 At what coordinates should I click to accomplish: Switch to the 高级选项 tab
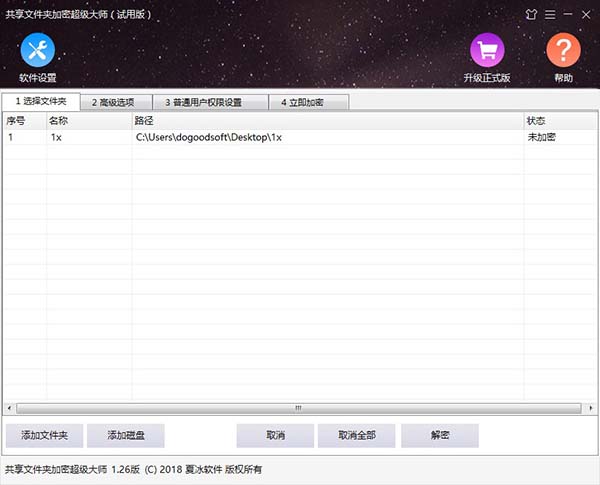120,102
